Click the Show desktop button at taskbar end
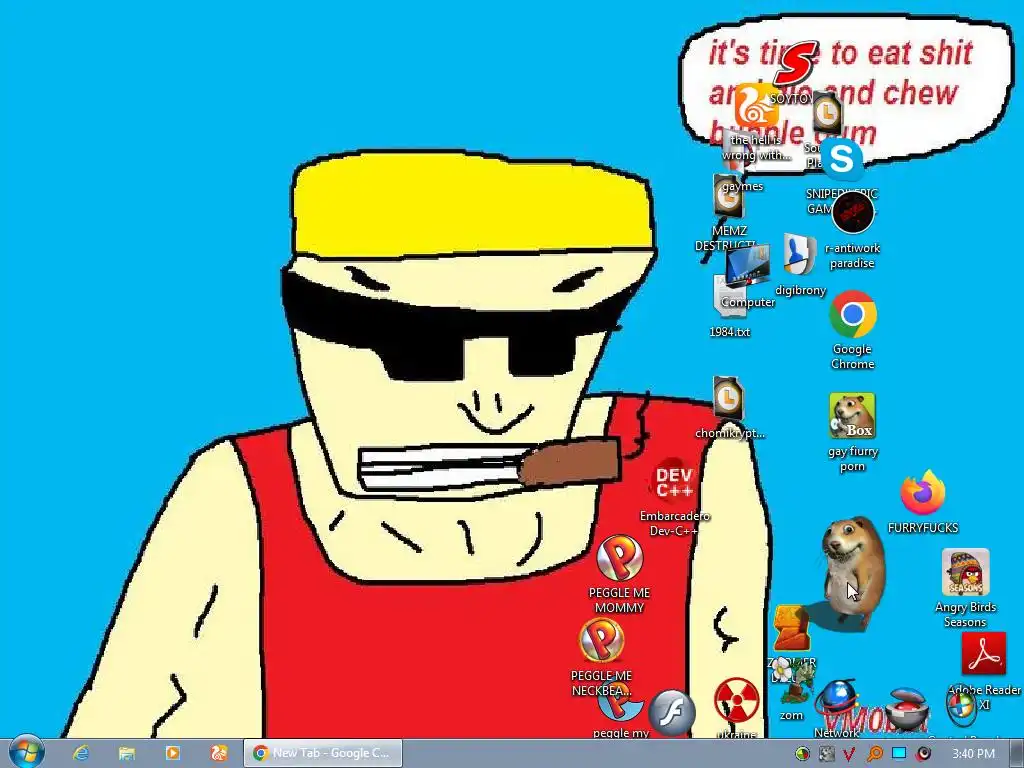 pyautogui.click(x=1017, y=753)
